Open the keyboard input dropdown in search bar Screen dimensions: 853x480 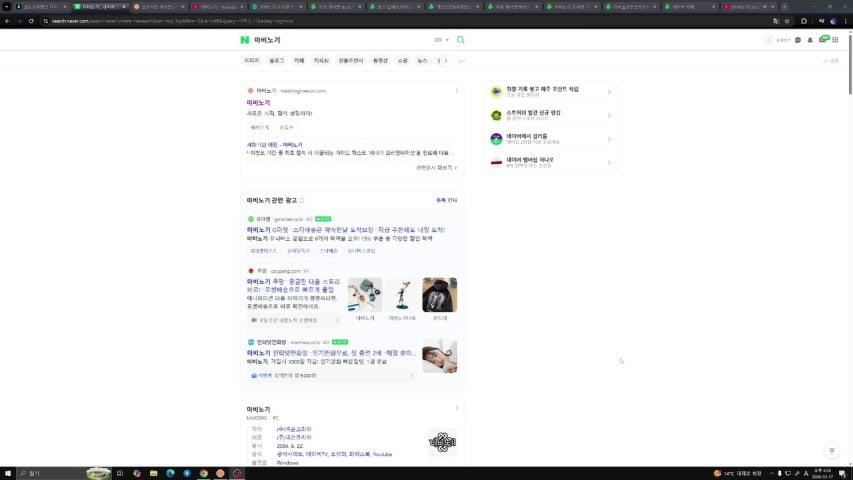(441, 40)
